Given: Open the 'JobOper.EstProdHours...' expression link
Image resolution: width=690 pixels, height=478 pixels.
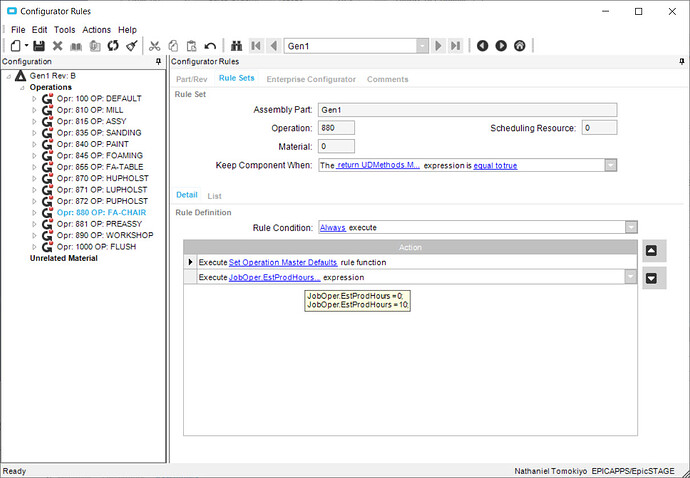Looking at the screenshot, I should (275, 277).
